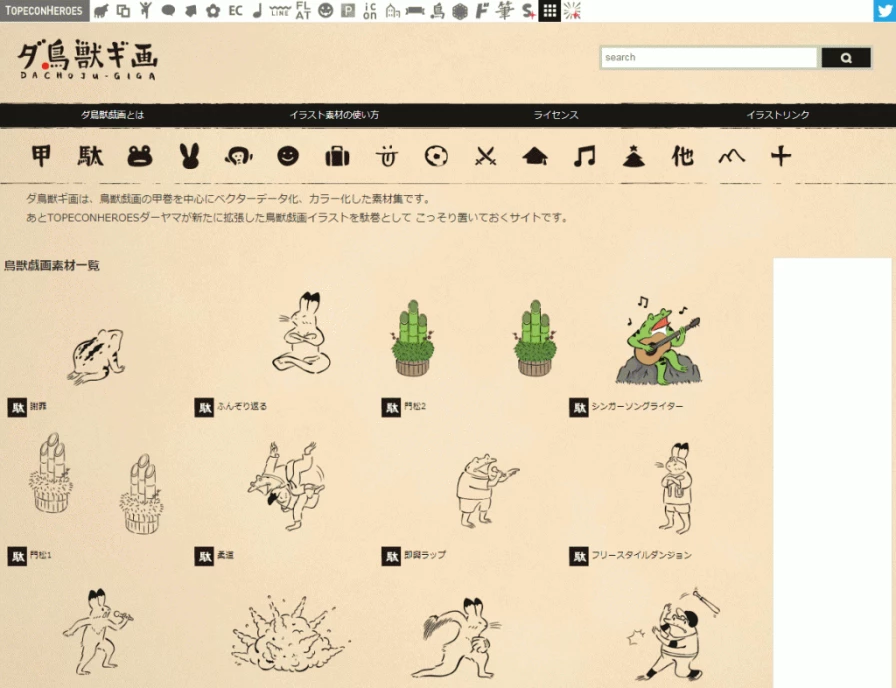Select the 他 (other) category icon

[x=682, y=156]
